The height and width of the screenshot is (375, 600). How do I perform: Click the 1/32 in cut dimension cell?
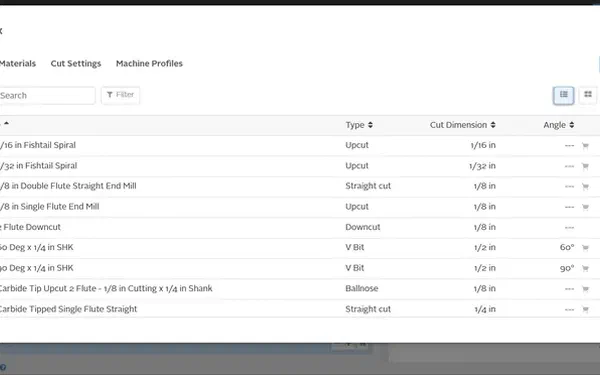[x=482, y=166]
